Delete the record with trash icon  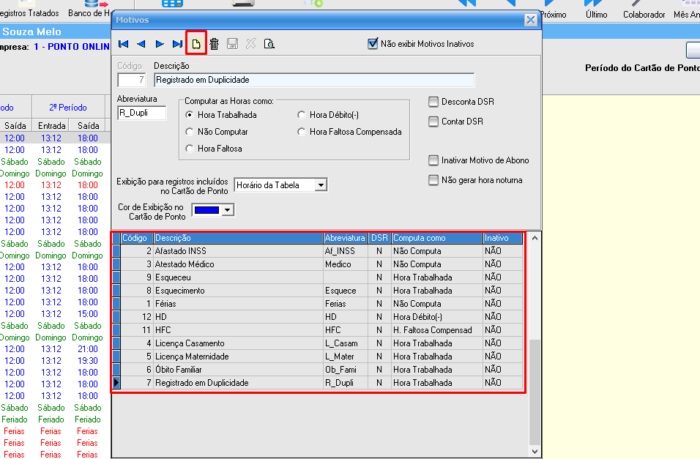click(214, 44)
